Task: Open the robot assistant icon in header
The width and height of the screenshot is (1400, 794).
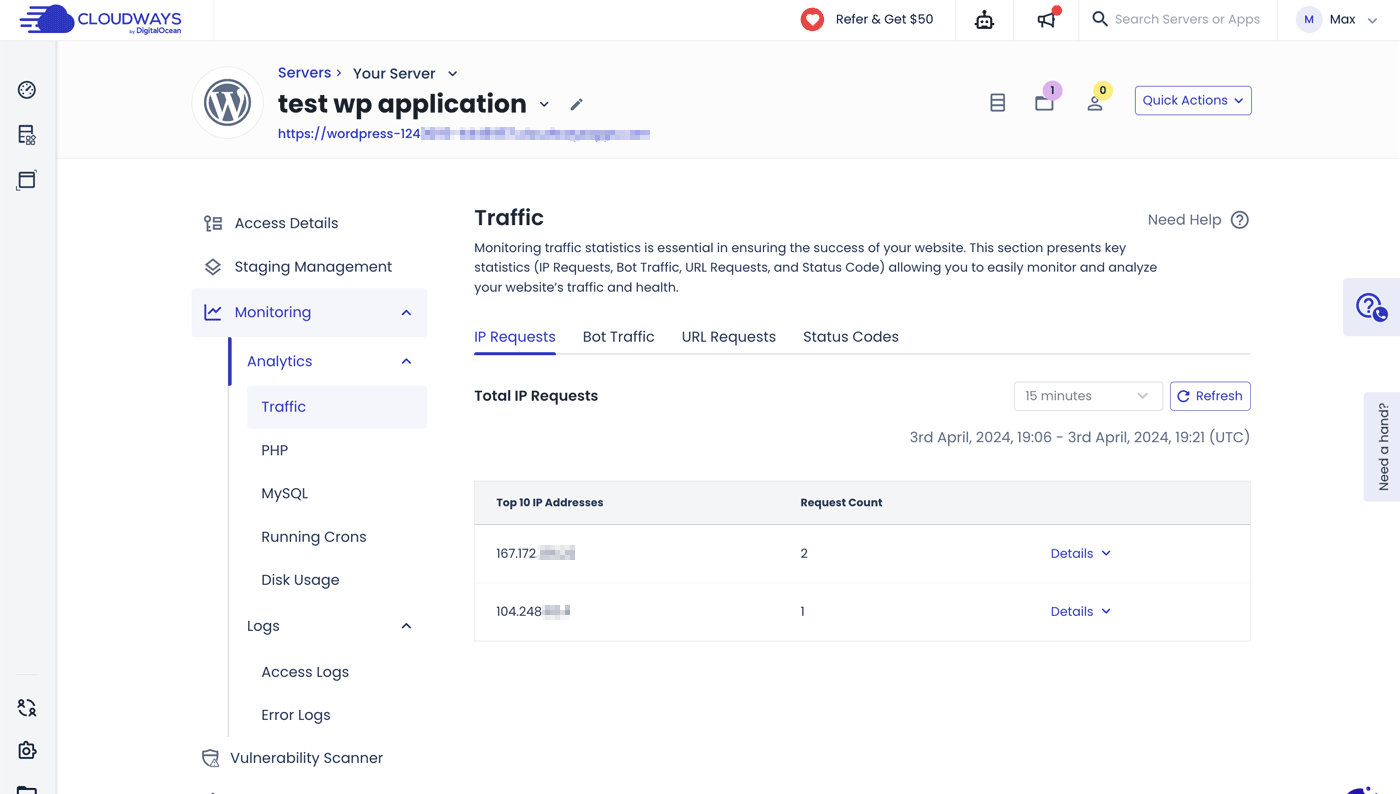Action: coord(984,20)
